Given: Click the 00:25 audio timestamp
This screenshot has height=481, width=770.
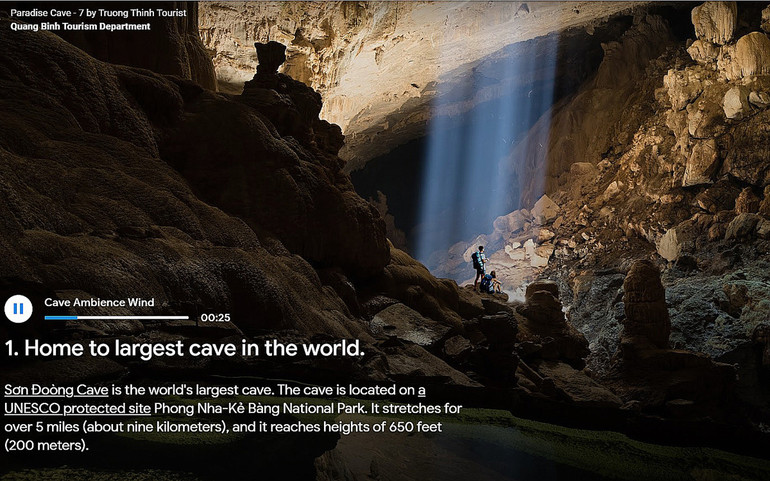Looking at the screenshot, I should click(x=215, y=317).
